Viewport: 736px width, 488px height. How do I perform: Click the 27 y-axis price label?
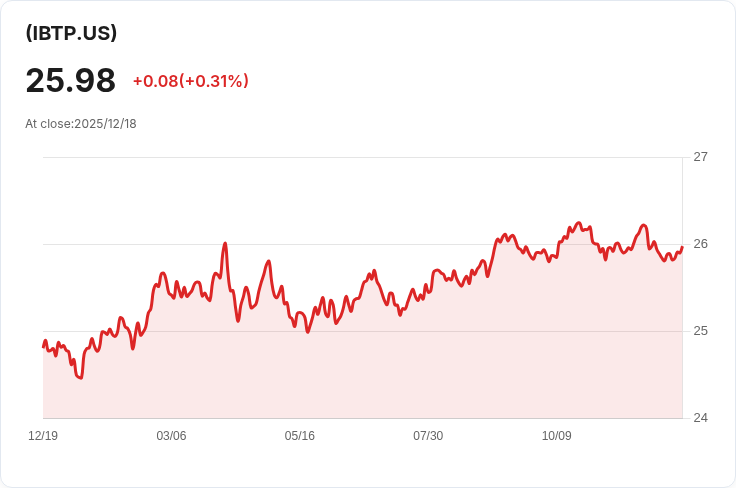700,157
